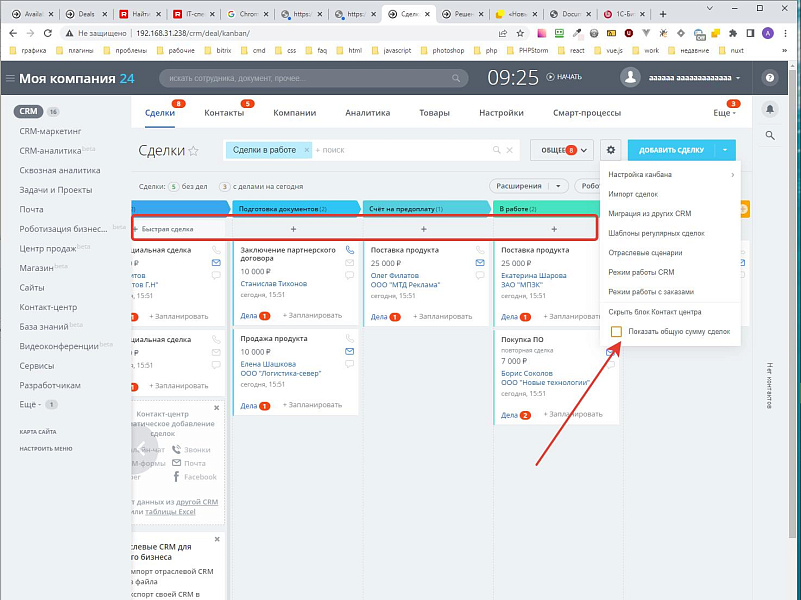Click the favorite star next to Сделки title
This screenshot has width=801, height=600.
point(195,149)
